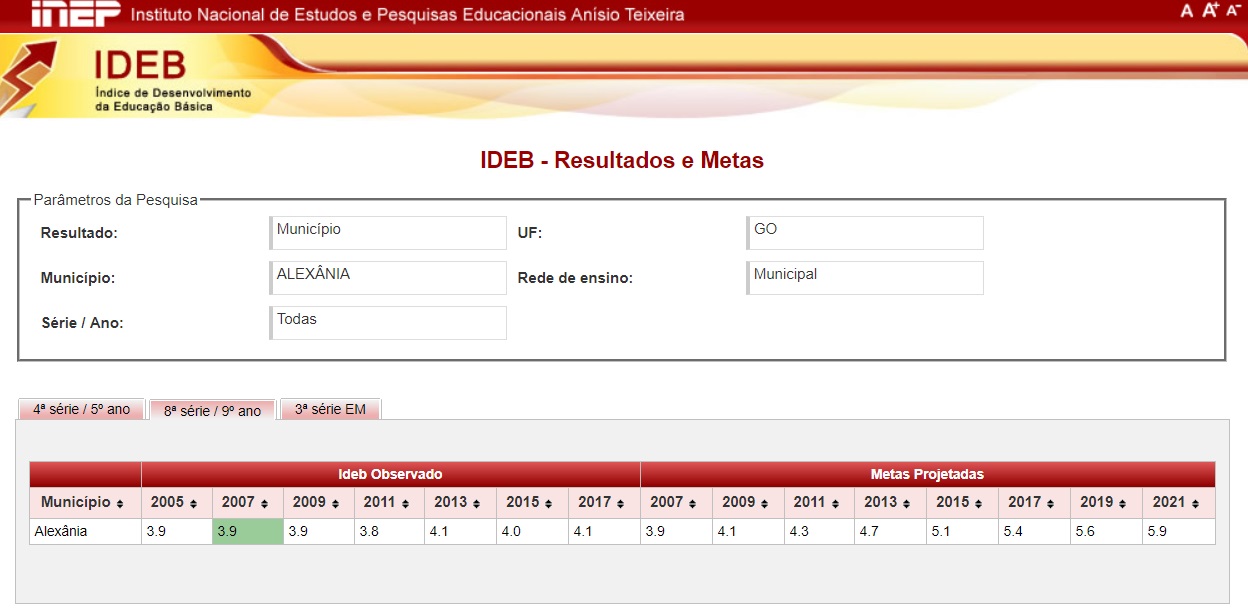Sort by Metas Projetadas 2015 sort arrows
The width and height of the screenshot is (1248, 613).
(978, 503)
